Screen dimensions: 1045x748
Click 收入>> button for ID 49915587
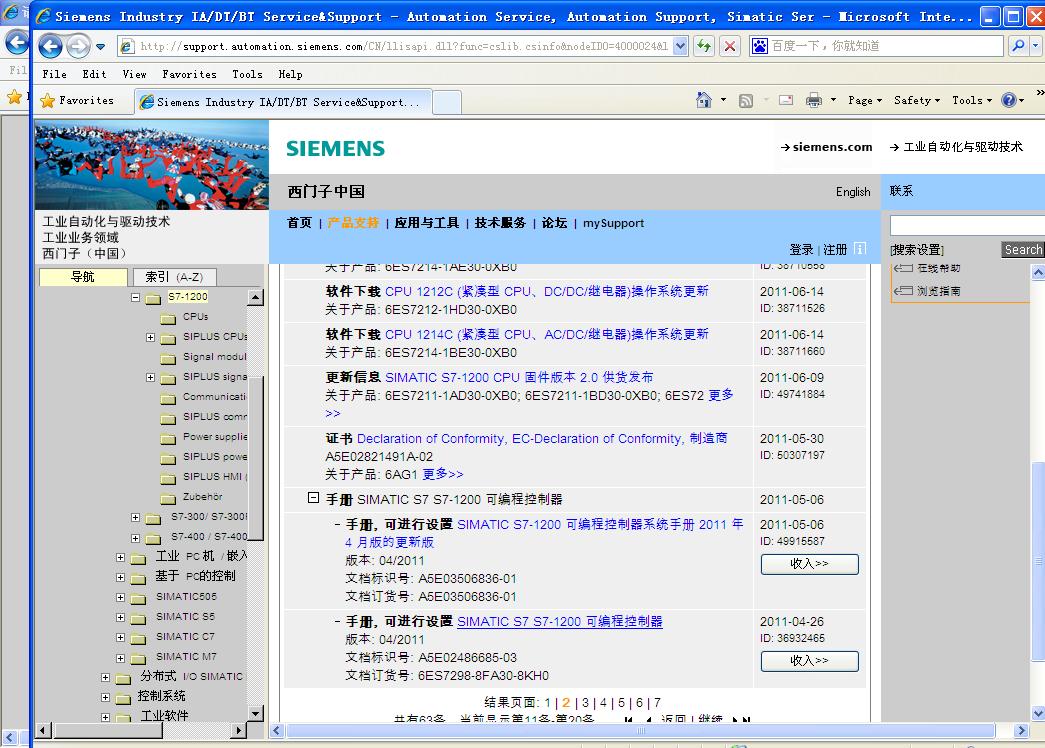[x=810, y=564]
